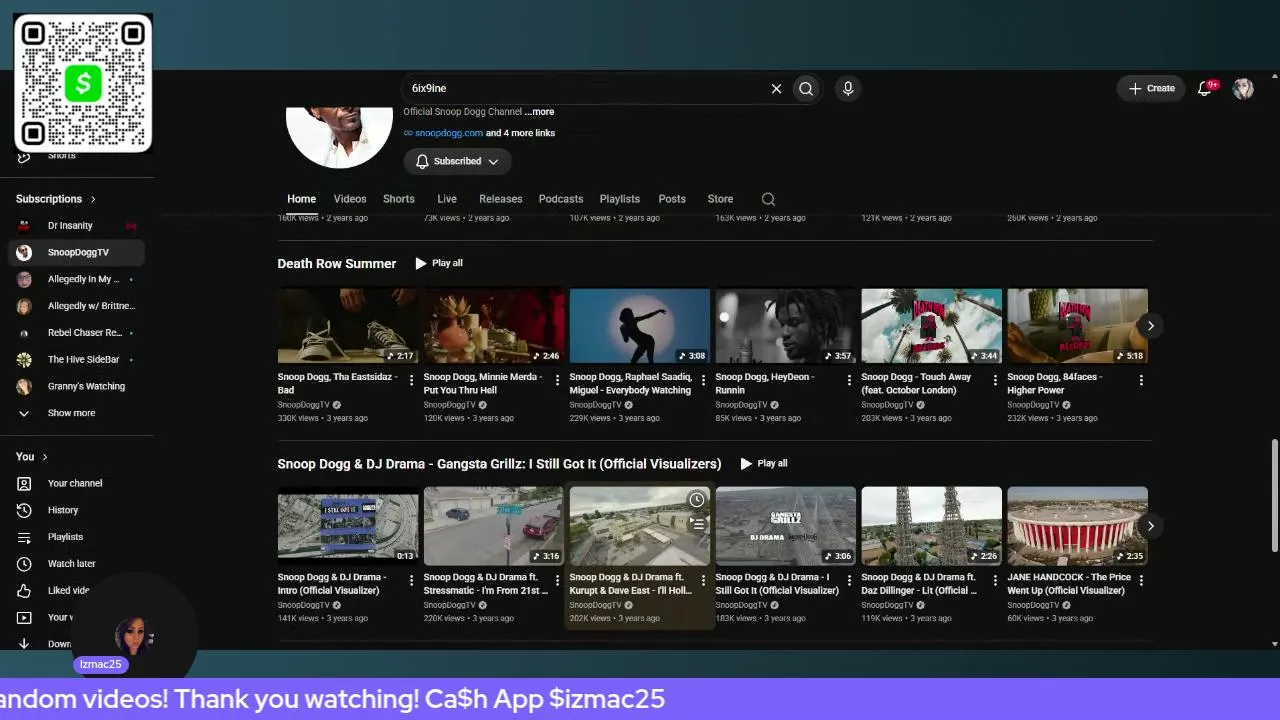The width and height of the screenshot is (1280, 720).
Task: Open options for I'm From 21st video
Action: (x=557, y=580)
